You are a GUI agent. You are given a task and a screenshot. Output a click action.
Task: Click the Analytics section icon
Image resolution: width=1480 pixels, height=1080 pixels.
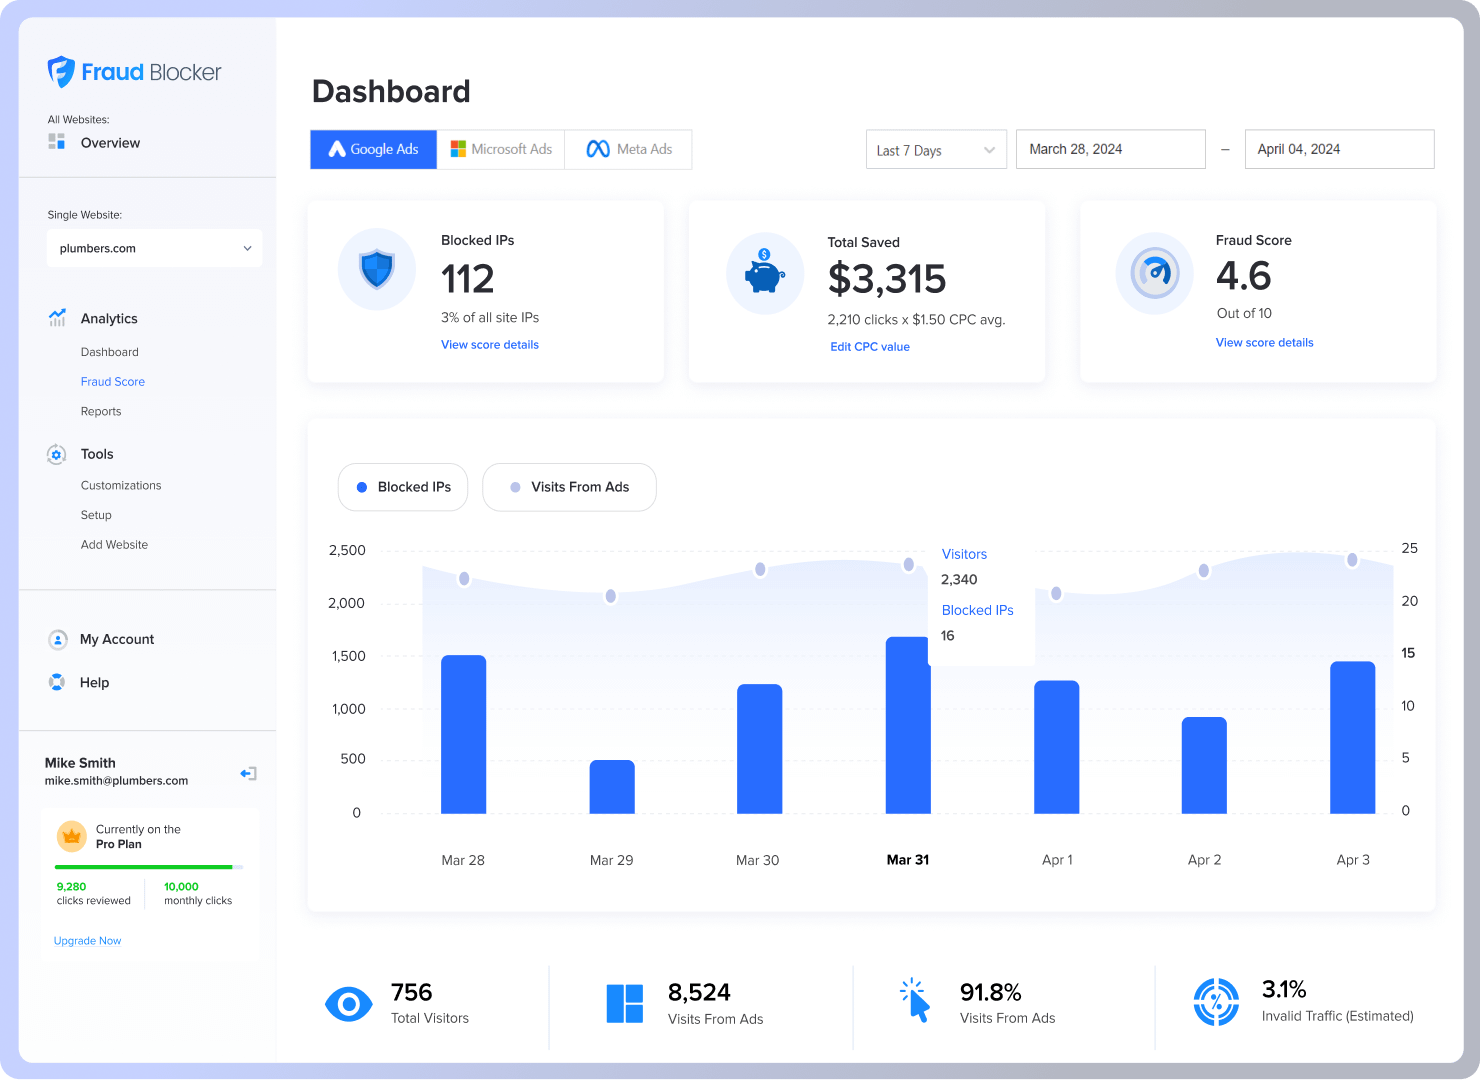56,318
